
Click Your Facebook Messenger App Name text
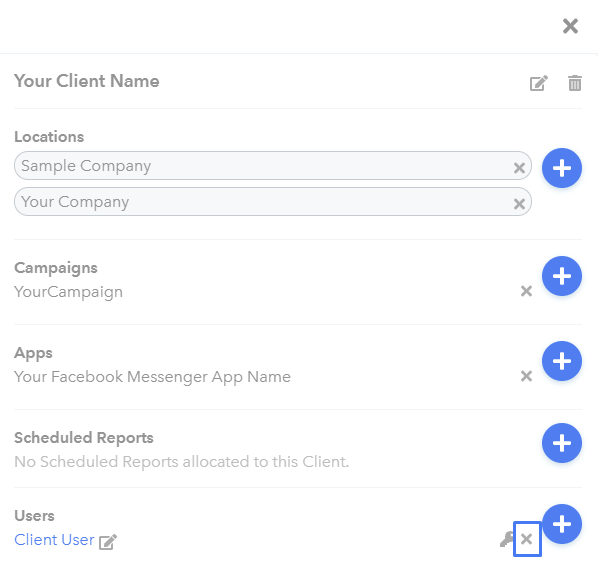(152, 377)
